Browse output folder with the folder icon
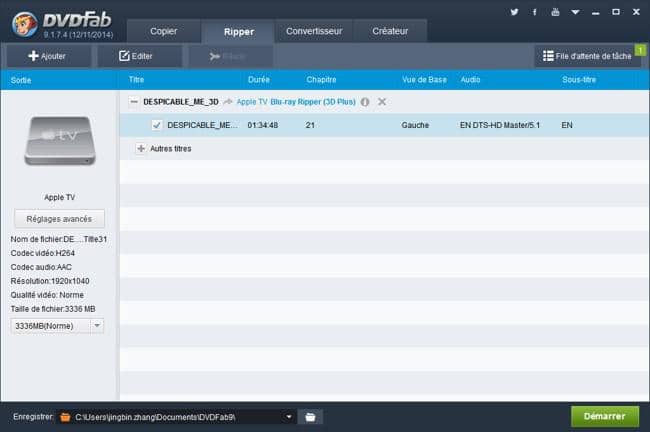This screenshot has width=650, height=432. [310, 417]
